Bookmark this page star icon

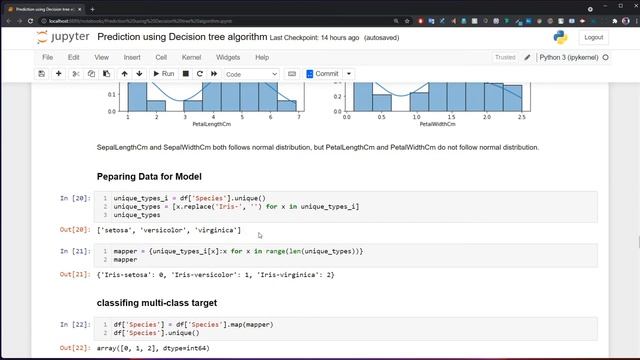click(x=407, y=21)
